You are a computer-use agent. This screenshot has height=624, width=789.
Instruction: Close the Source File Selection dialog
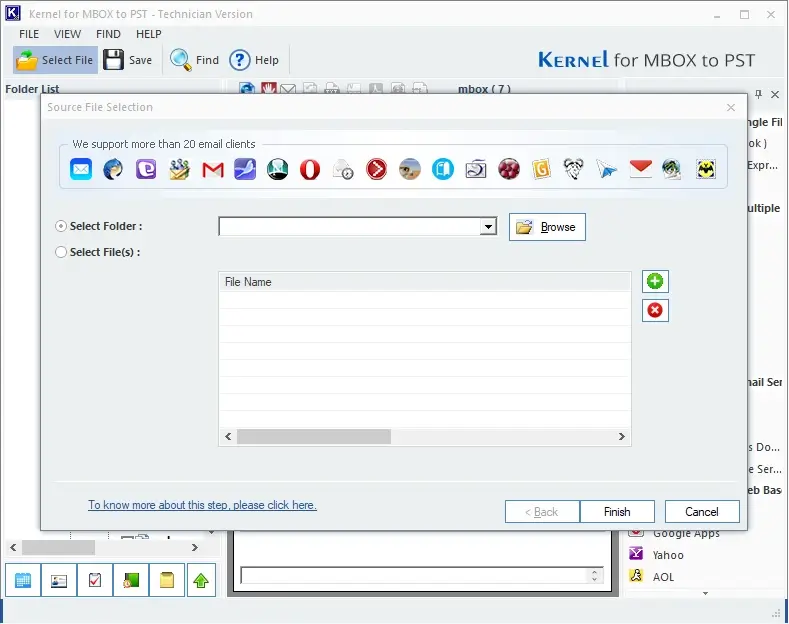[731, 107]
